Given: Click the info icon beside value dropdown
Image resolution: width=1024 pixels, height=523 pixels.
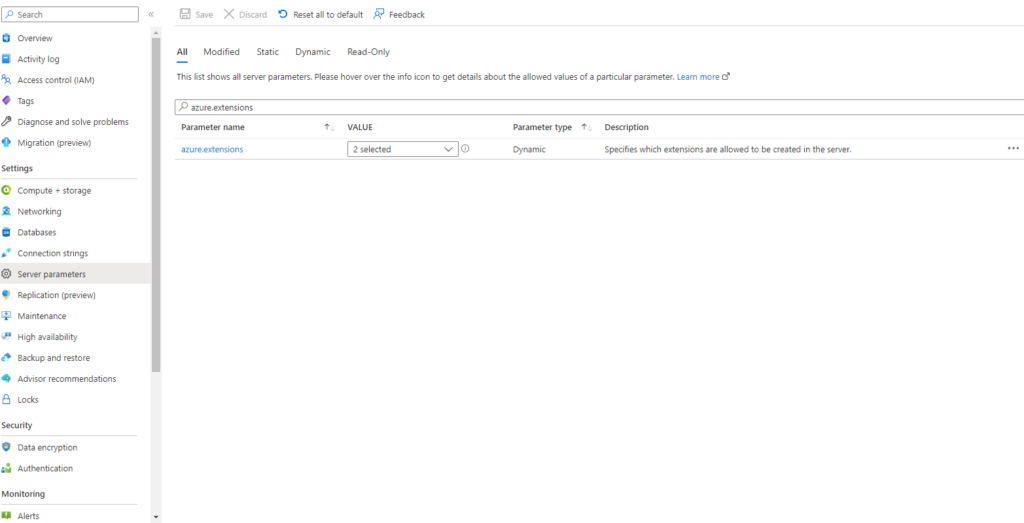Looking at the screenshot, I should click(465, 149).
